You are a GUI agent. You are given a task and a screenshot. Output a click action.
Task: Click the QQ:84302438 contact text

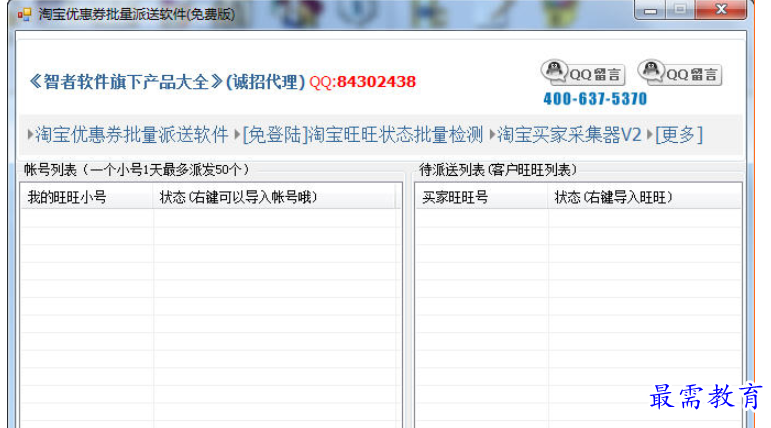click(x=363, y=82)
